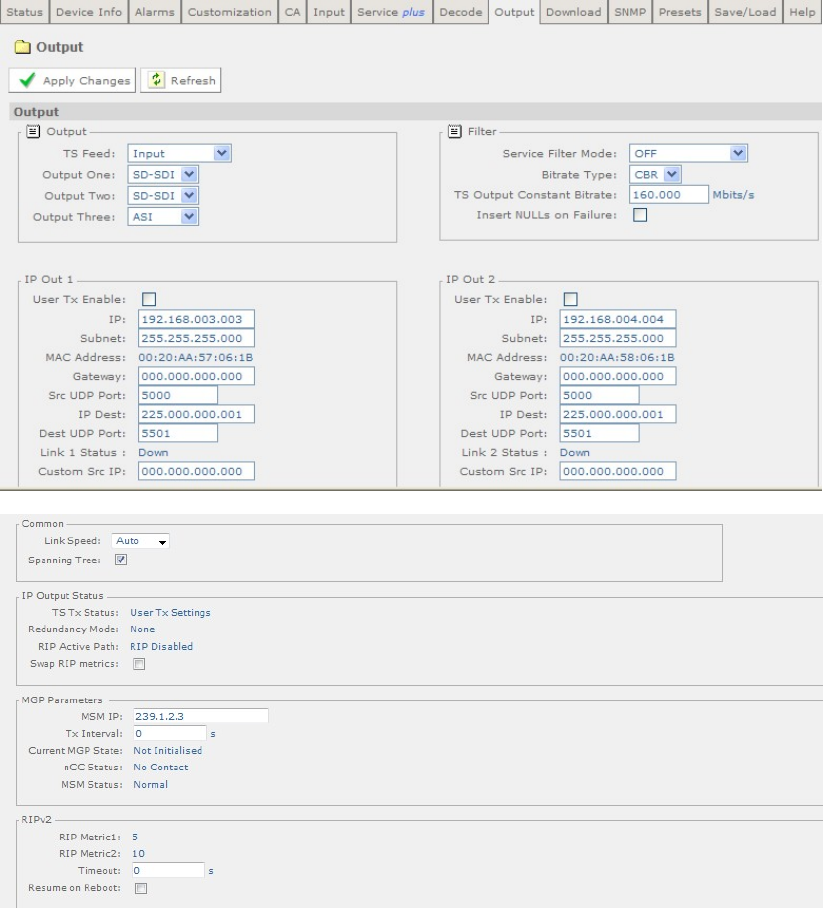Toggle Insert NULLs on Failure checkbox
The width and height of the screenshot is (823, 908).
pyautogui.click(x=640, y=215)
